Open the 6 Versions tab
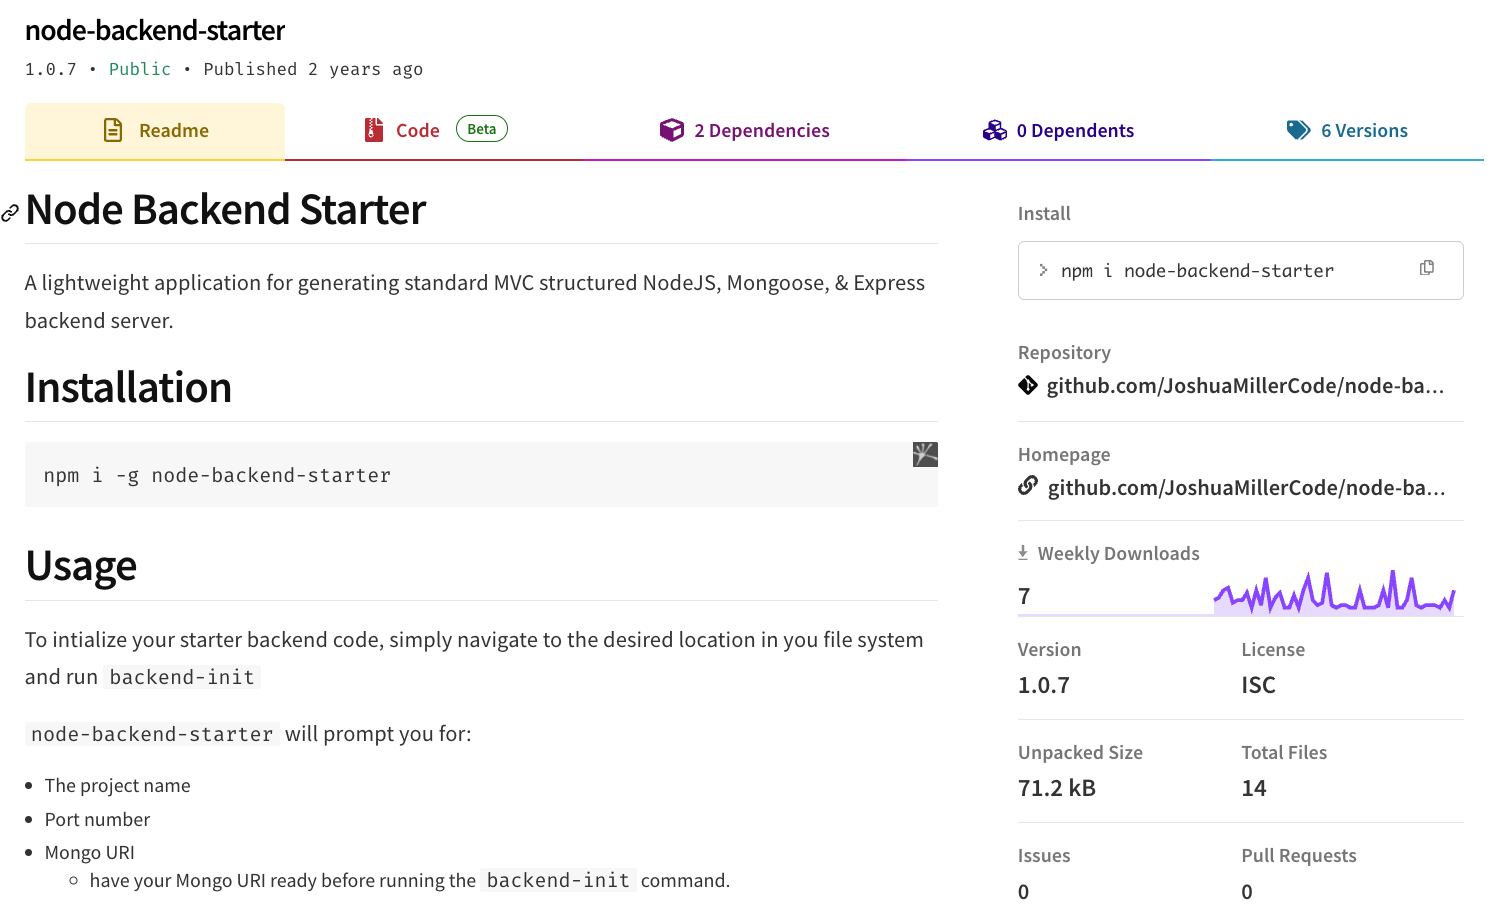 pyautogui.click(x=1363, y=131)
